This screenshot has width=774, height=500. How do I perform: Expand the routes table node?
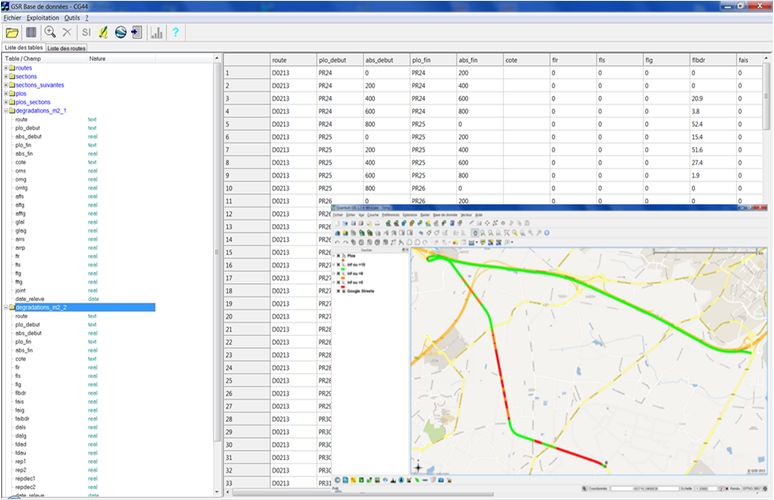(x=5, y=68)
